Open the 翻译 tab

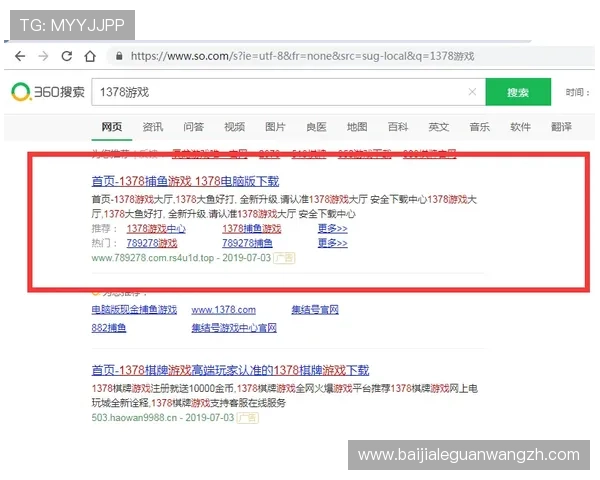(561, 127)
